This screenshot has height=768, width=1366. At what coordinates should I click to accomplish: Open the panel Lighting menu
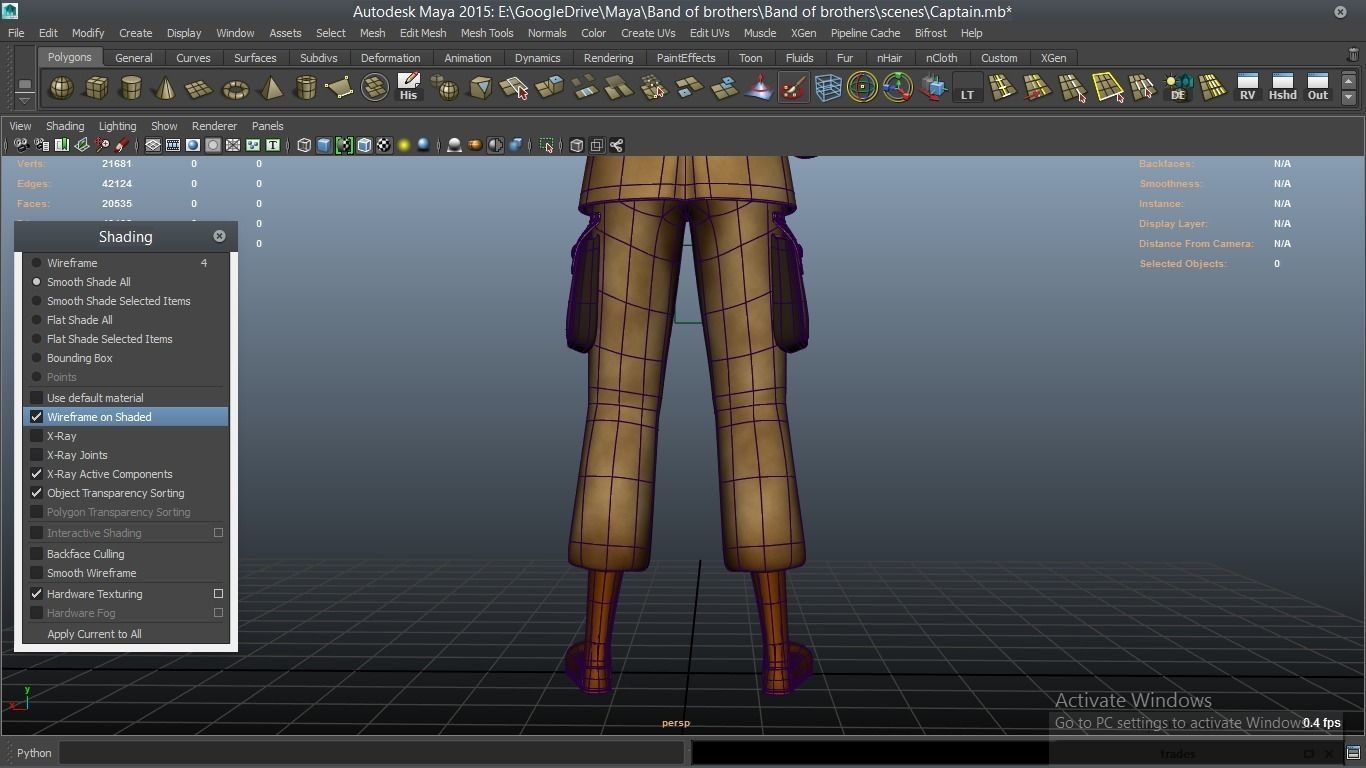[x=117, y=126]
